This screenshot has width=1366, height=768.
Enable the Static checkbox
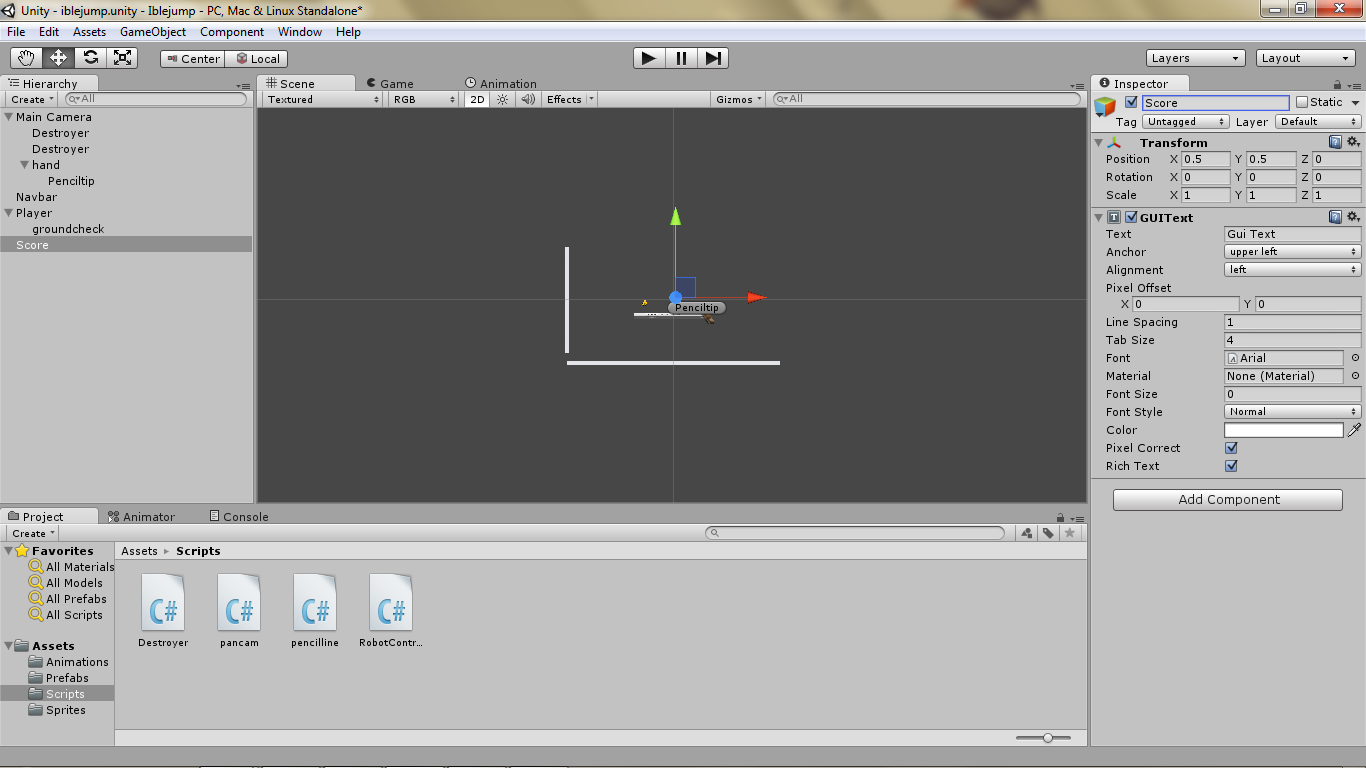1302,102
